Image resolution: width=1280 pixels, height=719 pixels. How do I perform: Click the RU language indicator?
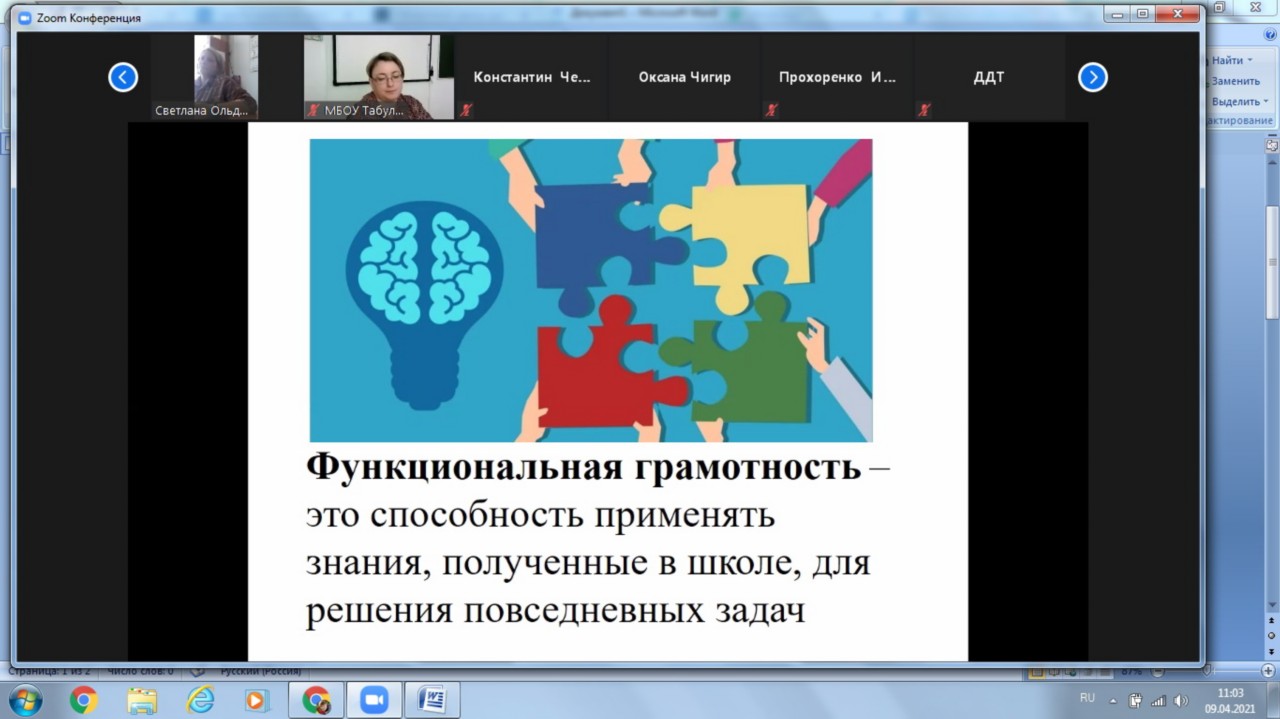click(x=1087, y=698)
